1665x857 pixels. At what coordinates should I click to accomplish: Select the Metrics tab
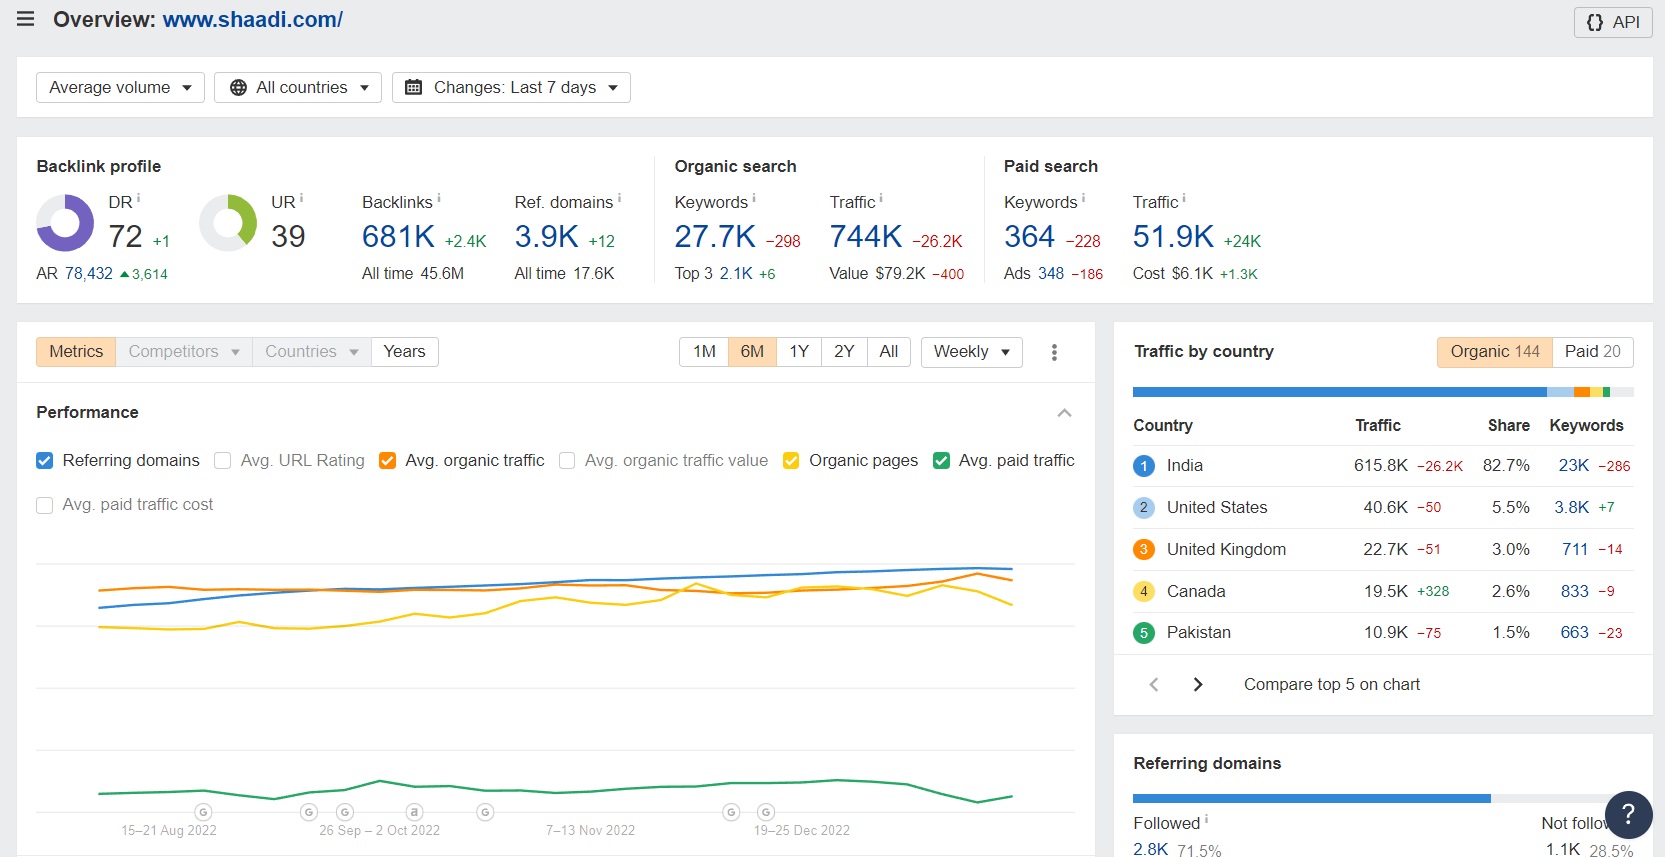[x=76, y=351]
